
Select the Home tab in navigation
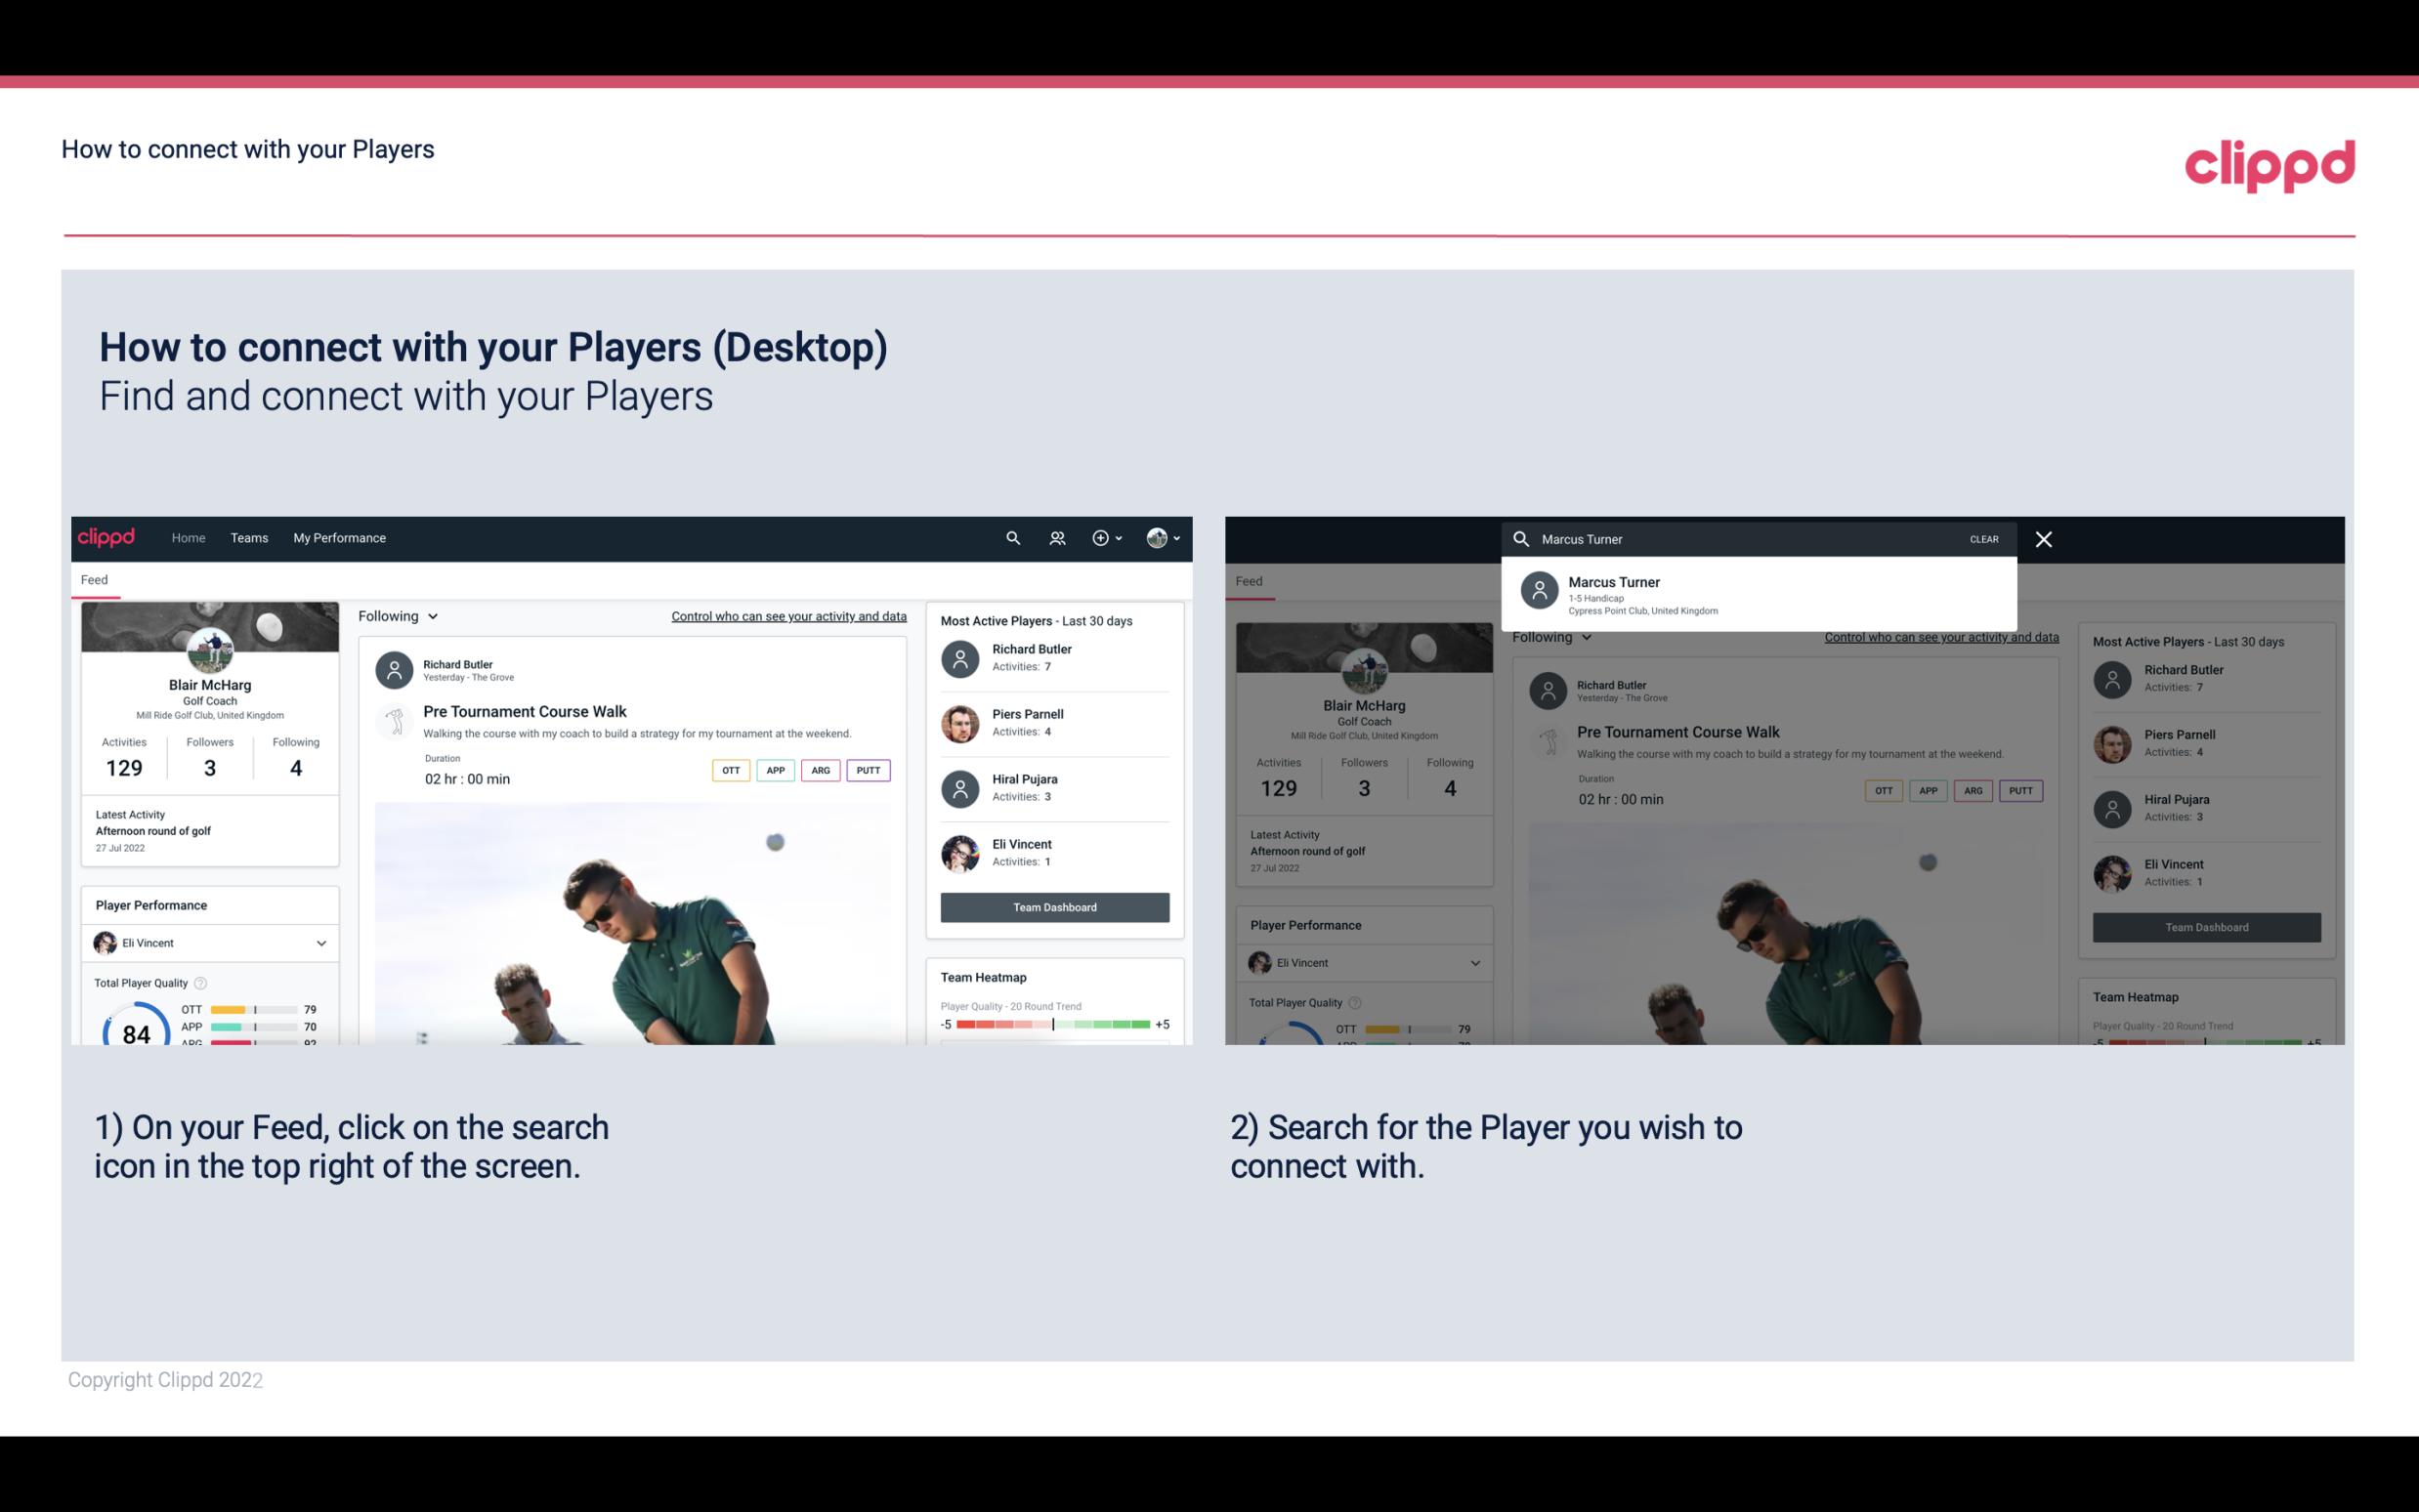tap(187, 536)
